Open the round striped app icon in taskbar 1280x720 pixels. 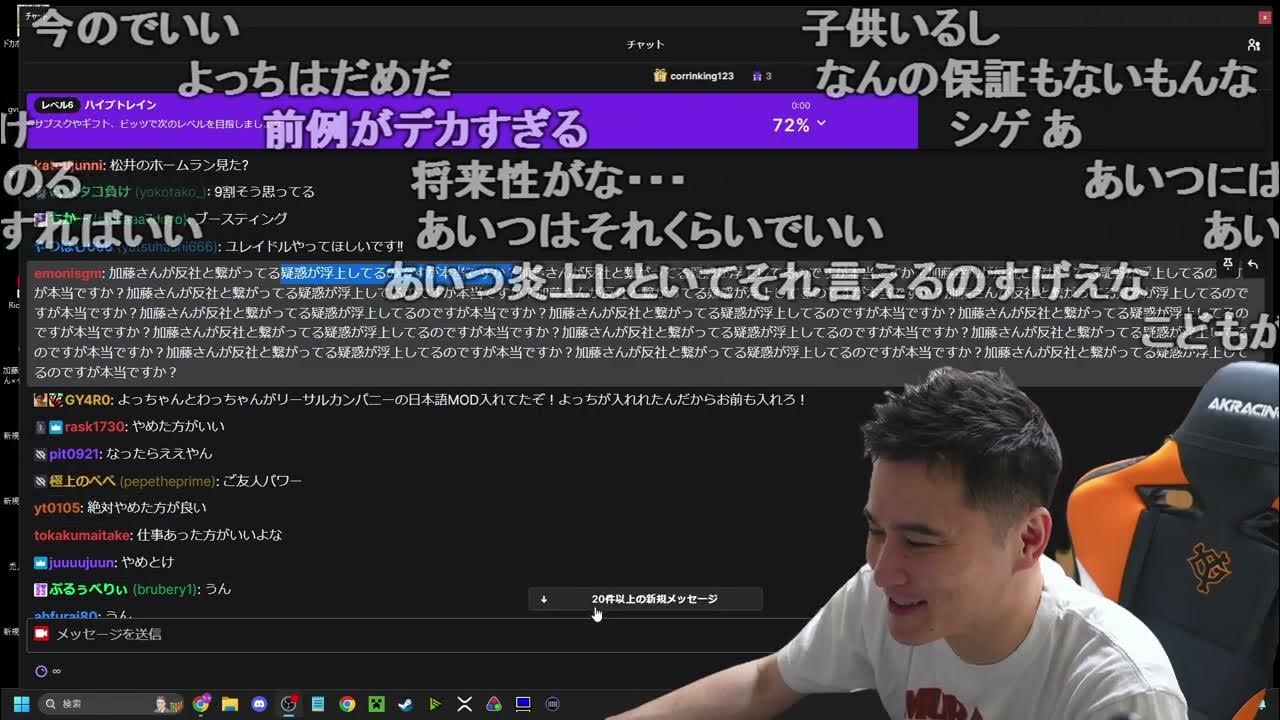pos(552,704)
